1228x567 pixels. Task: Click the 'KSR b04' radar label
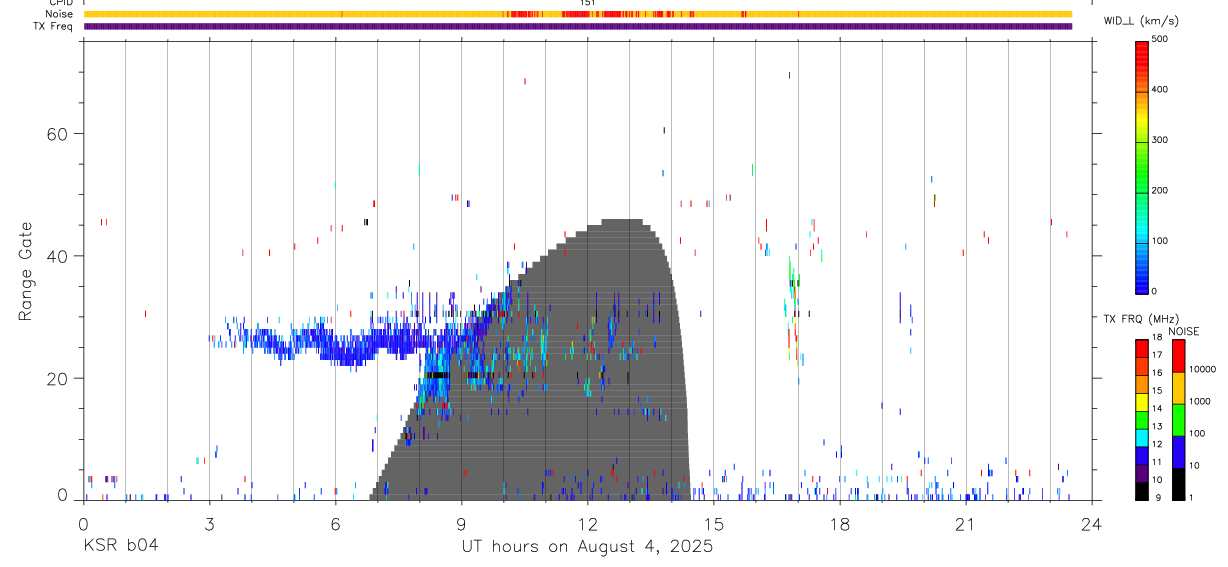[120, 546]
